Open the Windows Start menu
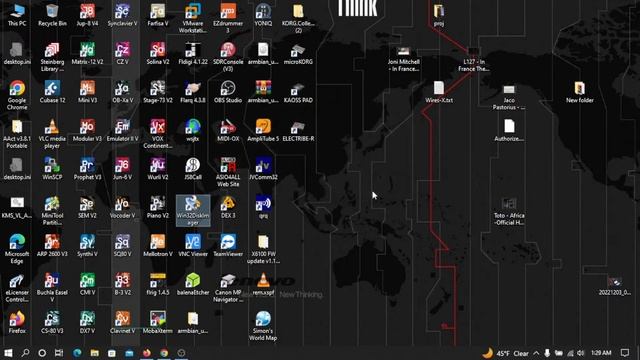The width and height of the screenshot is (640, 360). [8, 353]
